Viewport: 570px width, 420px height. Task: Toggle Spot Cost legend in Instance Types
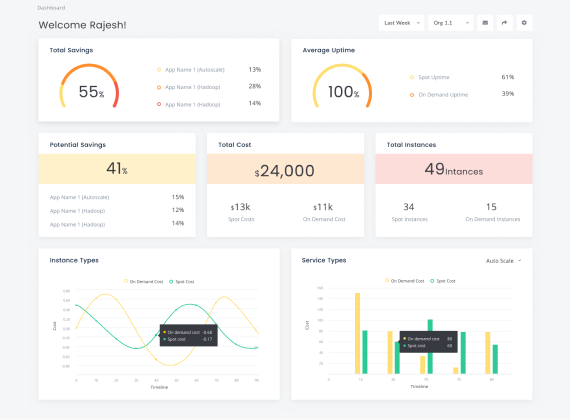point(181,281)
